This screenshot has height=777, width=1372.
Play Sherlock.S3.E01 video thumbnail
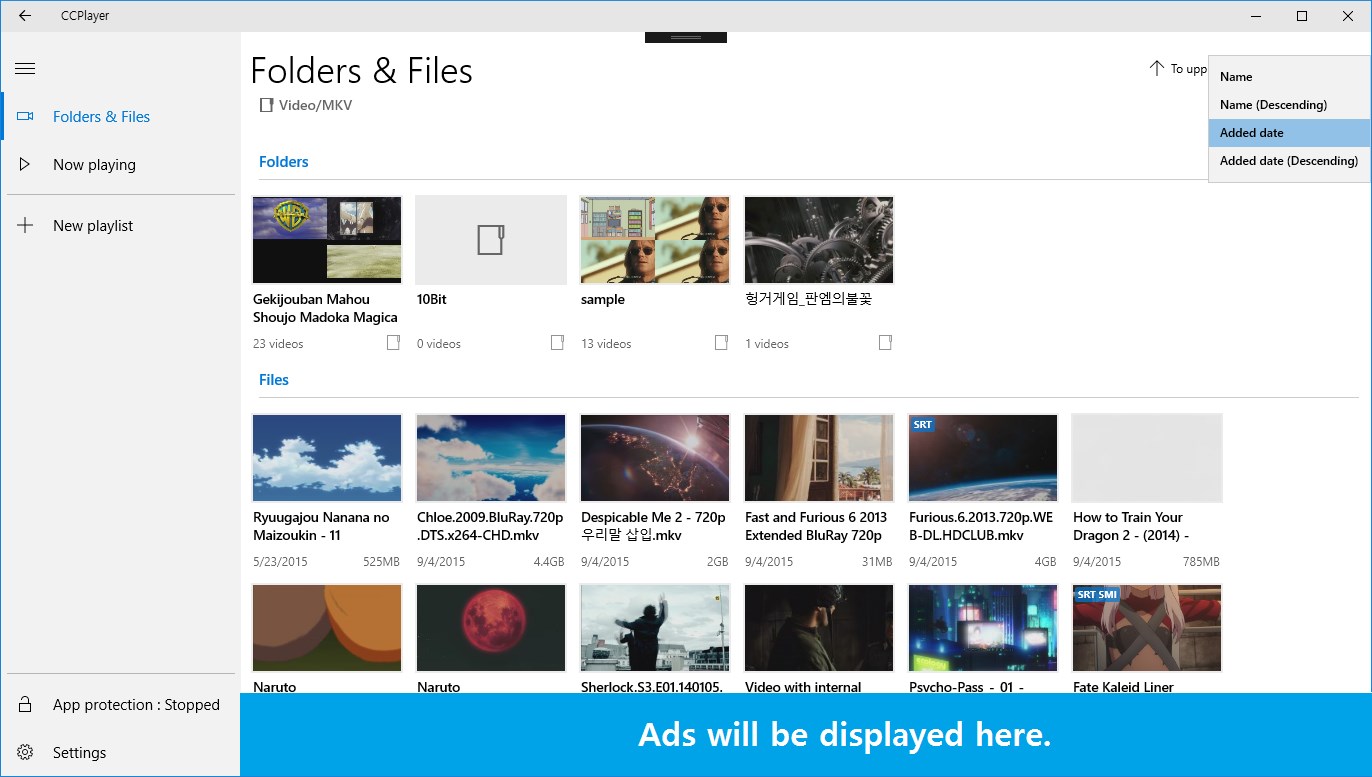coord(655,628)
